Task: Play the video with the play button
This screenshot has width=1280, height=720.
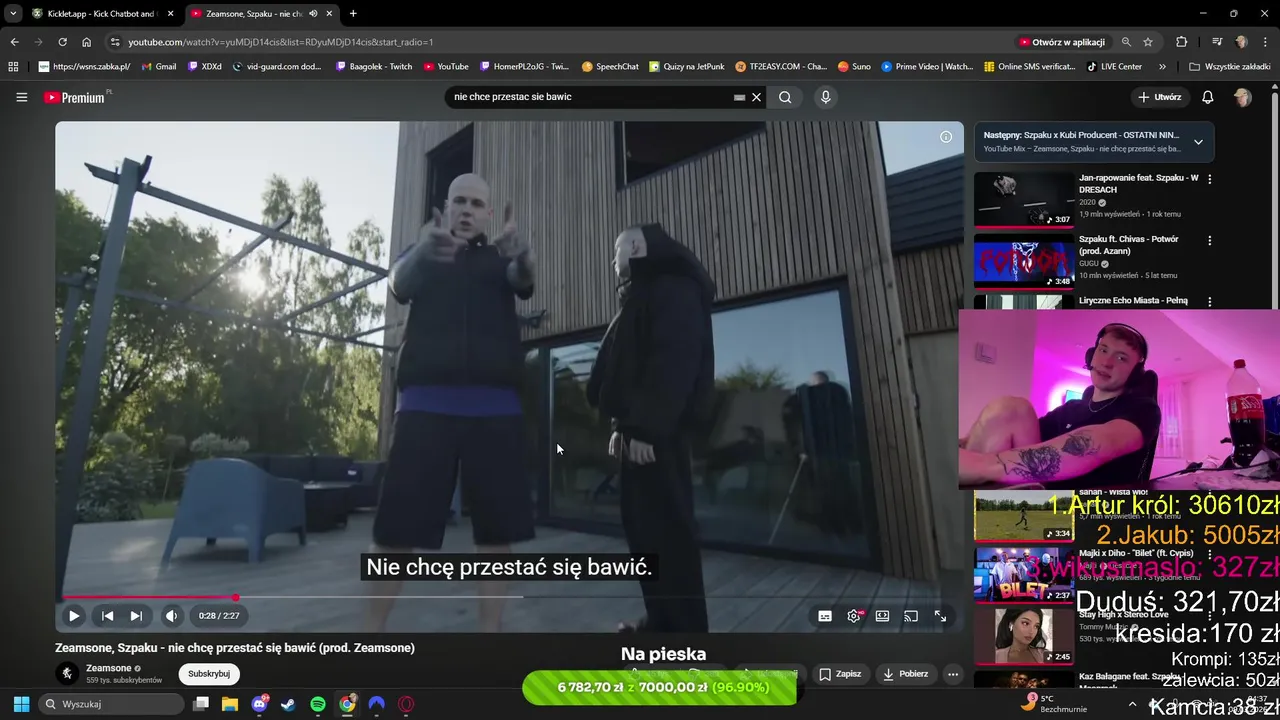Action: click(74, 616)
